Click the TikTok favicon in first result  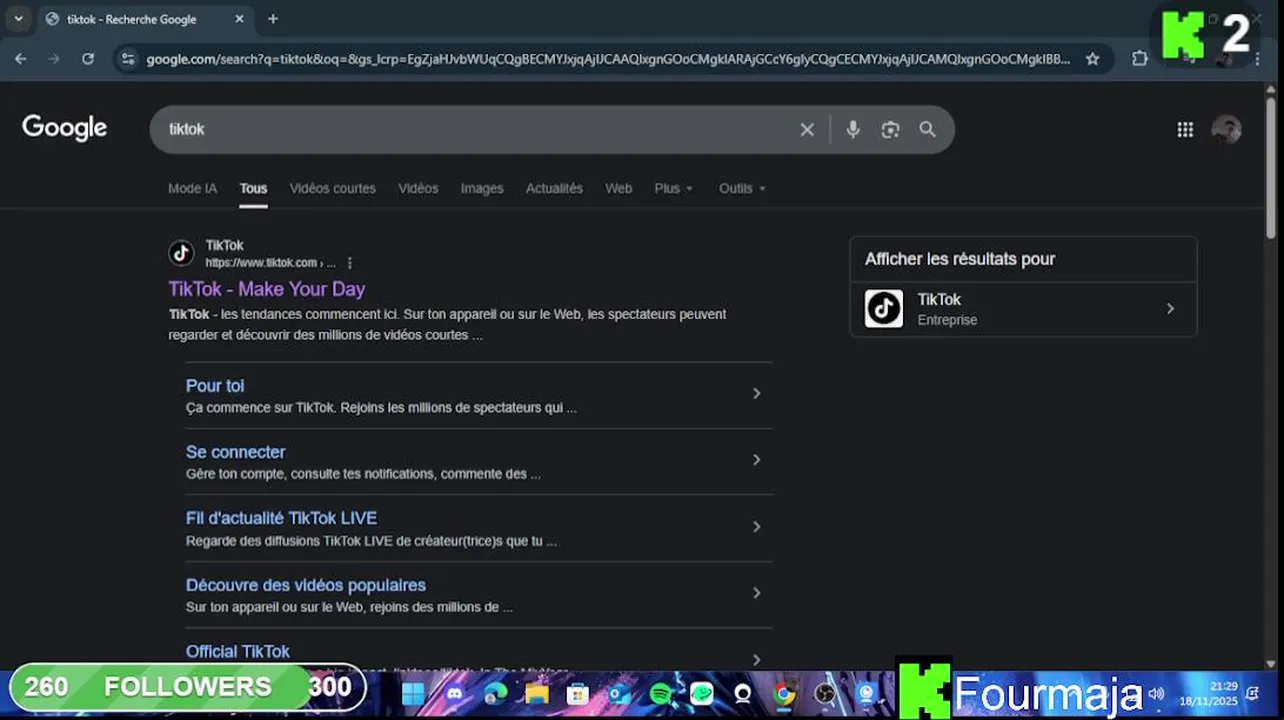coord(181,253)
